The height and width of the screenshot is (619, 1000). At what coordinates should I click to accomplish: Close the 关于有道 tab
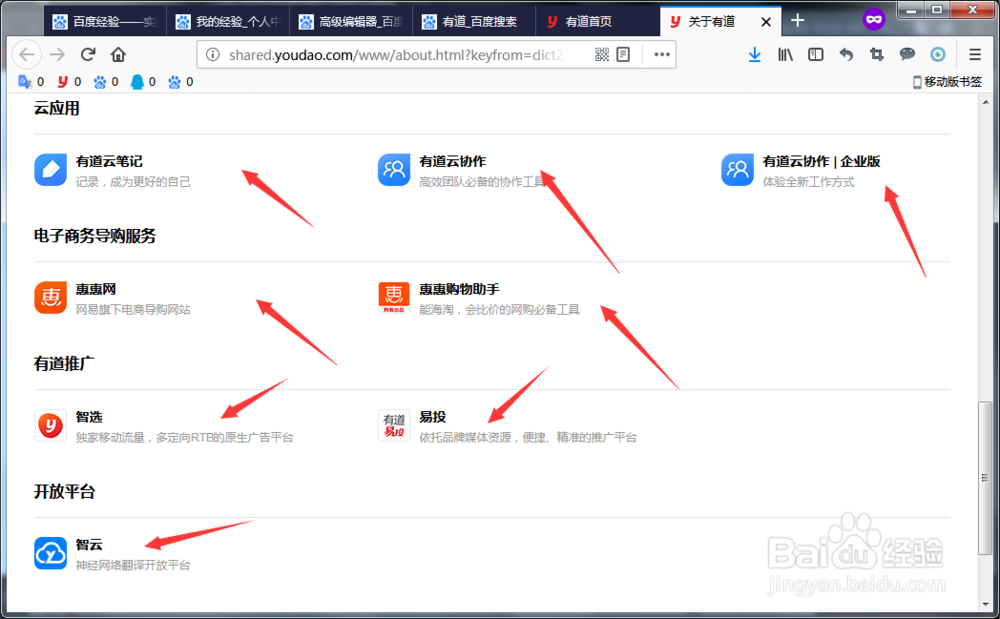point(766,22)
